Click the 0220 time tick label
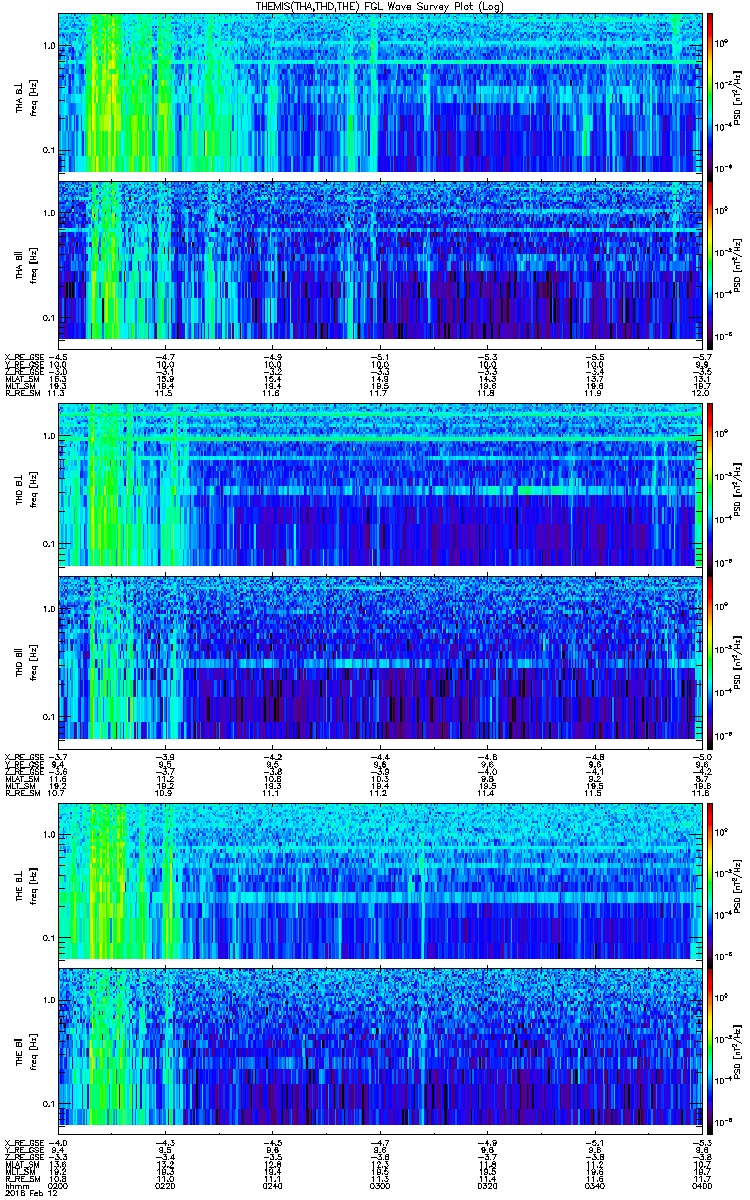750x1200 pixels. 165,1186
